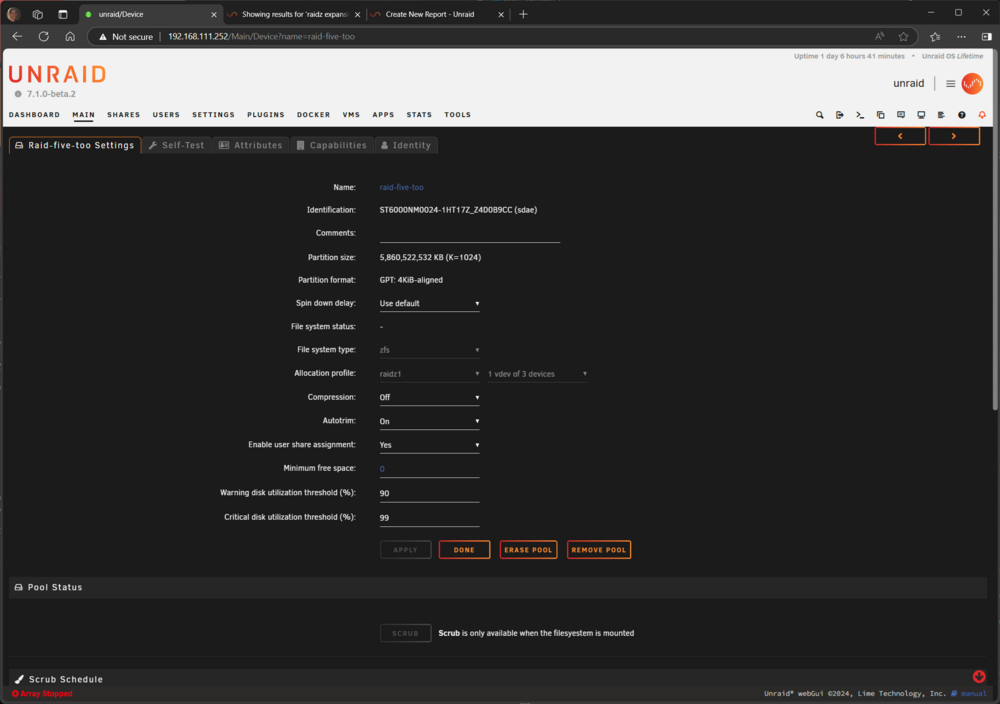Open the SHARES menu

tap(124, 115)
